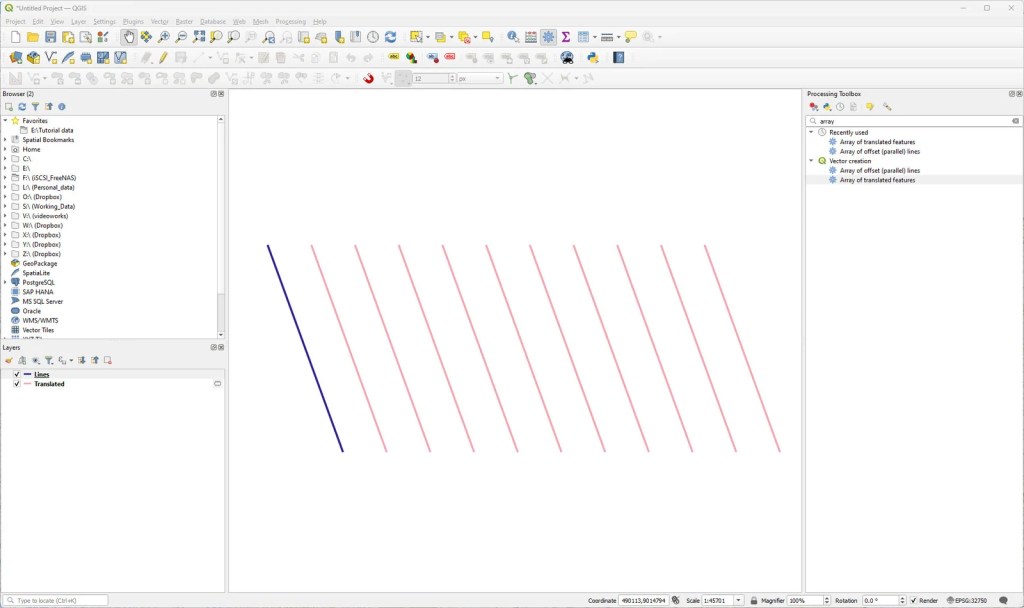Open the Vector menu
Screen dimensions: 1024x608
(x=159, y=21)
